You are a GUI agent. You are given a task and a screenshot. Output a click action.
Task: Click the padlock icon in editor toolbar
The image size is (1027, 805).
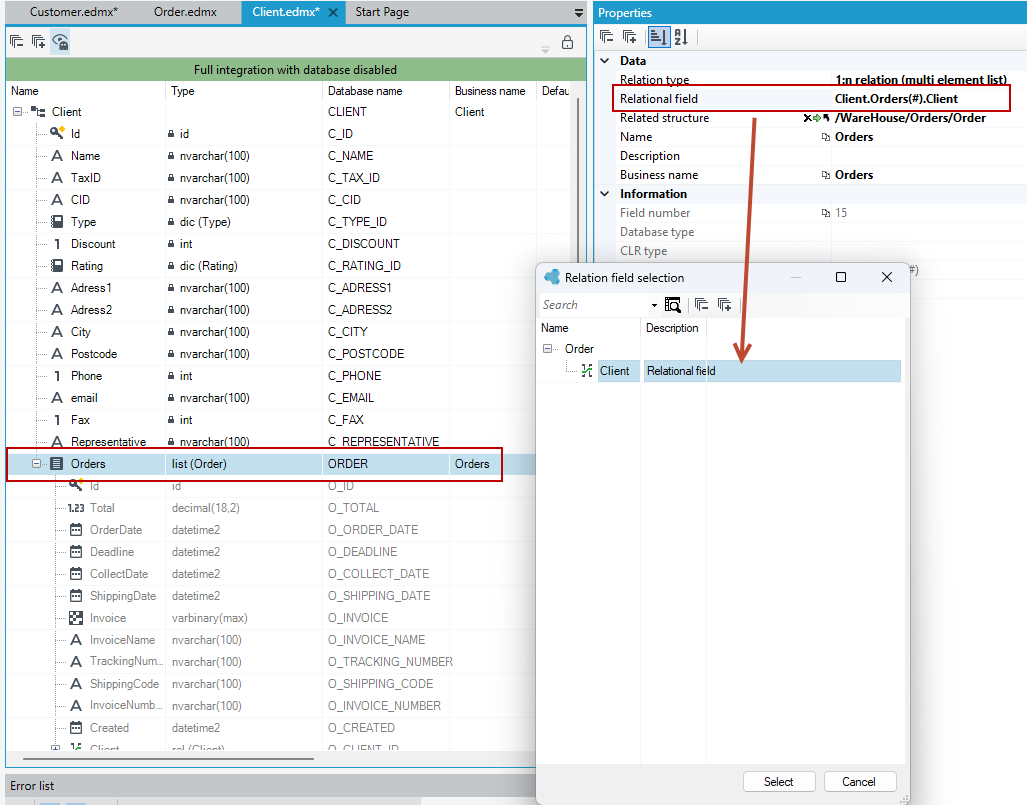[x=567, y=43]
